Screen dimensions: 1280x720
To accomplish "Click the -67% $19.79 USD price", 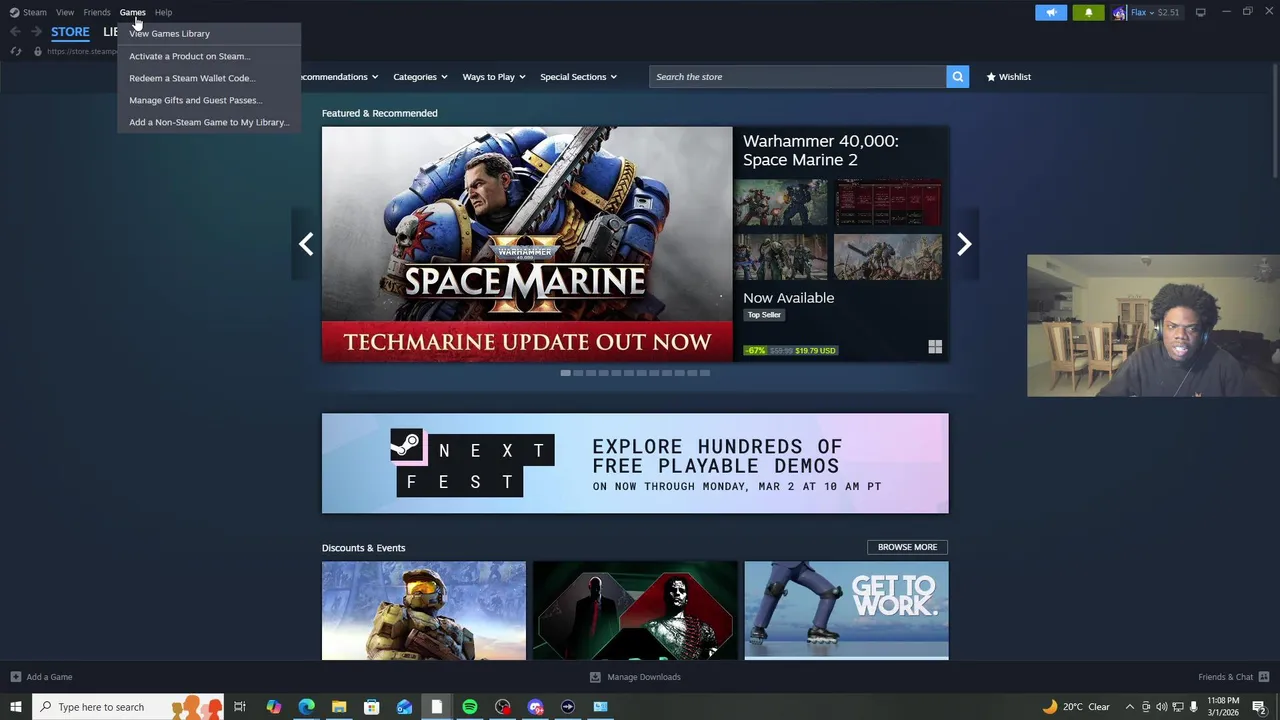I will tap(790, 351).
